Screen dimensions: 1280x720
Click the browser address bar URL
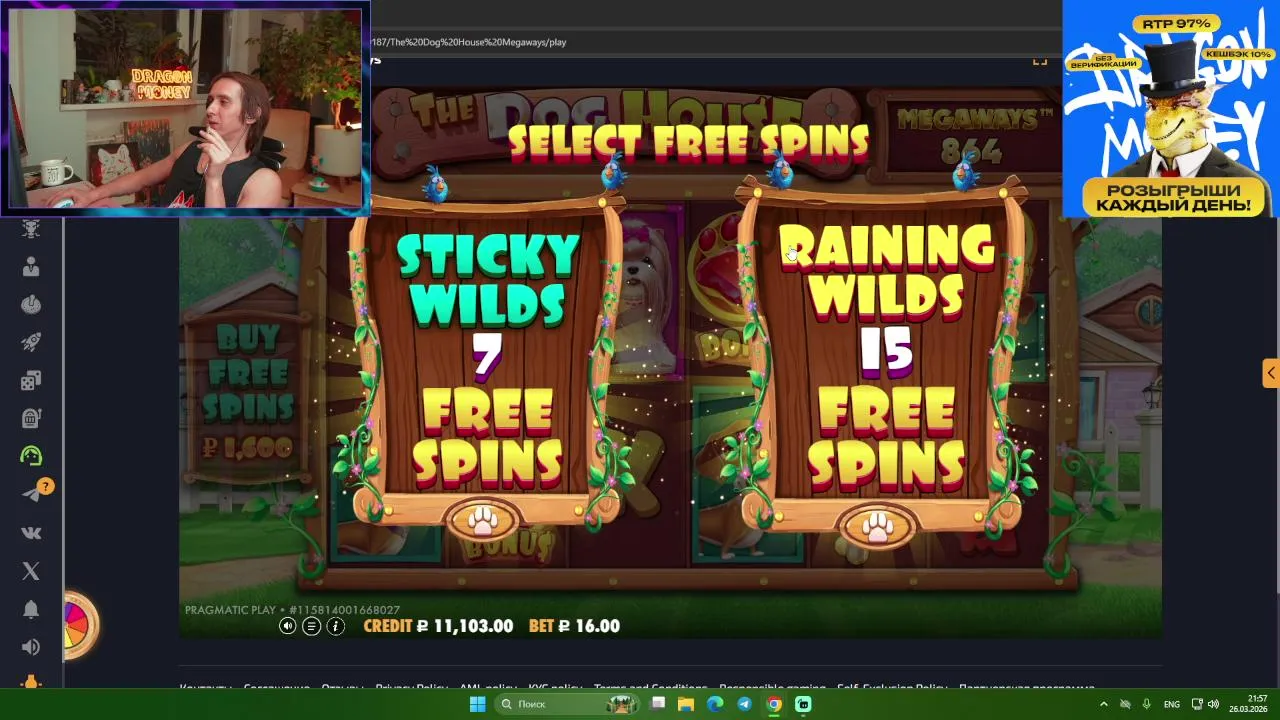[x=468, y=42]
